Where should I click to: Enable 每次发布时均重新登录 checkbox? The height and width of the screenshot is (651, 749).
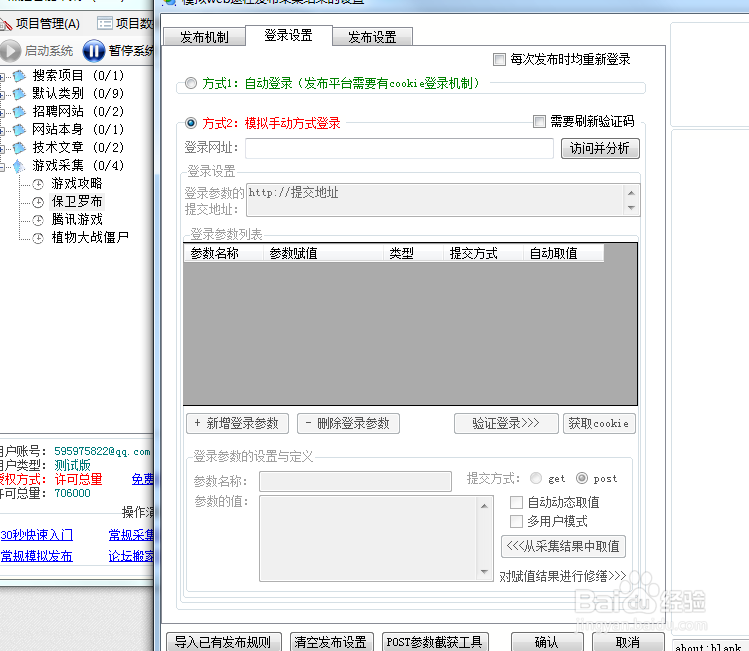point(499,60)
